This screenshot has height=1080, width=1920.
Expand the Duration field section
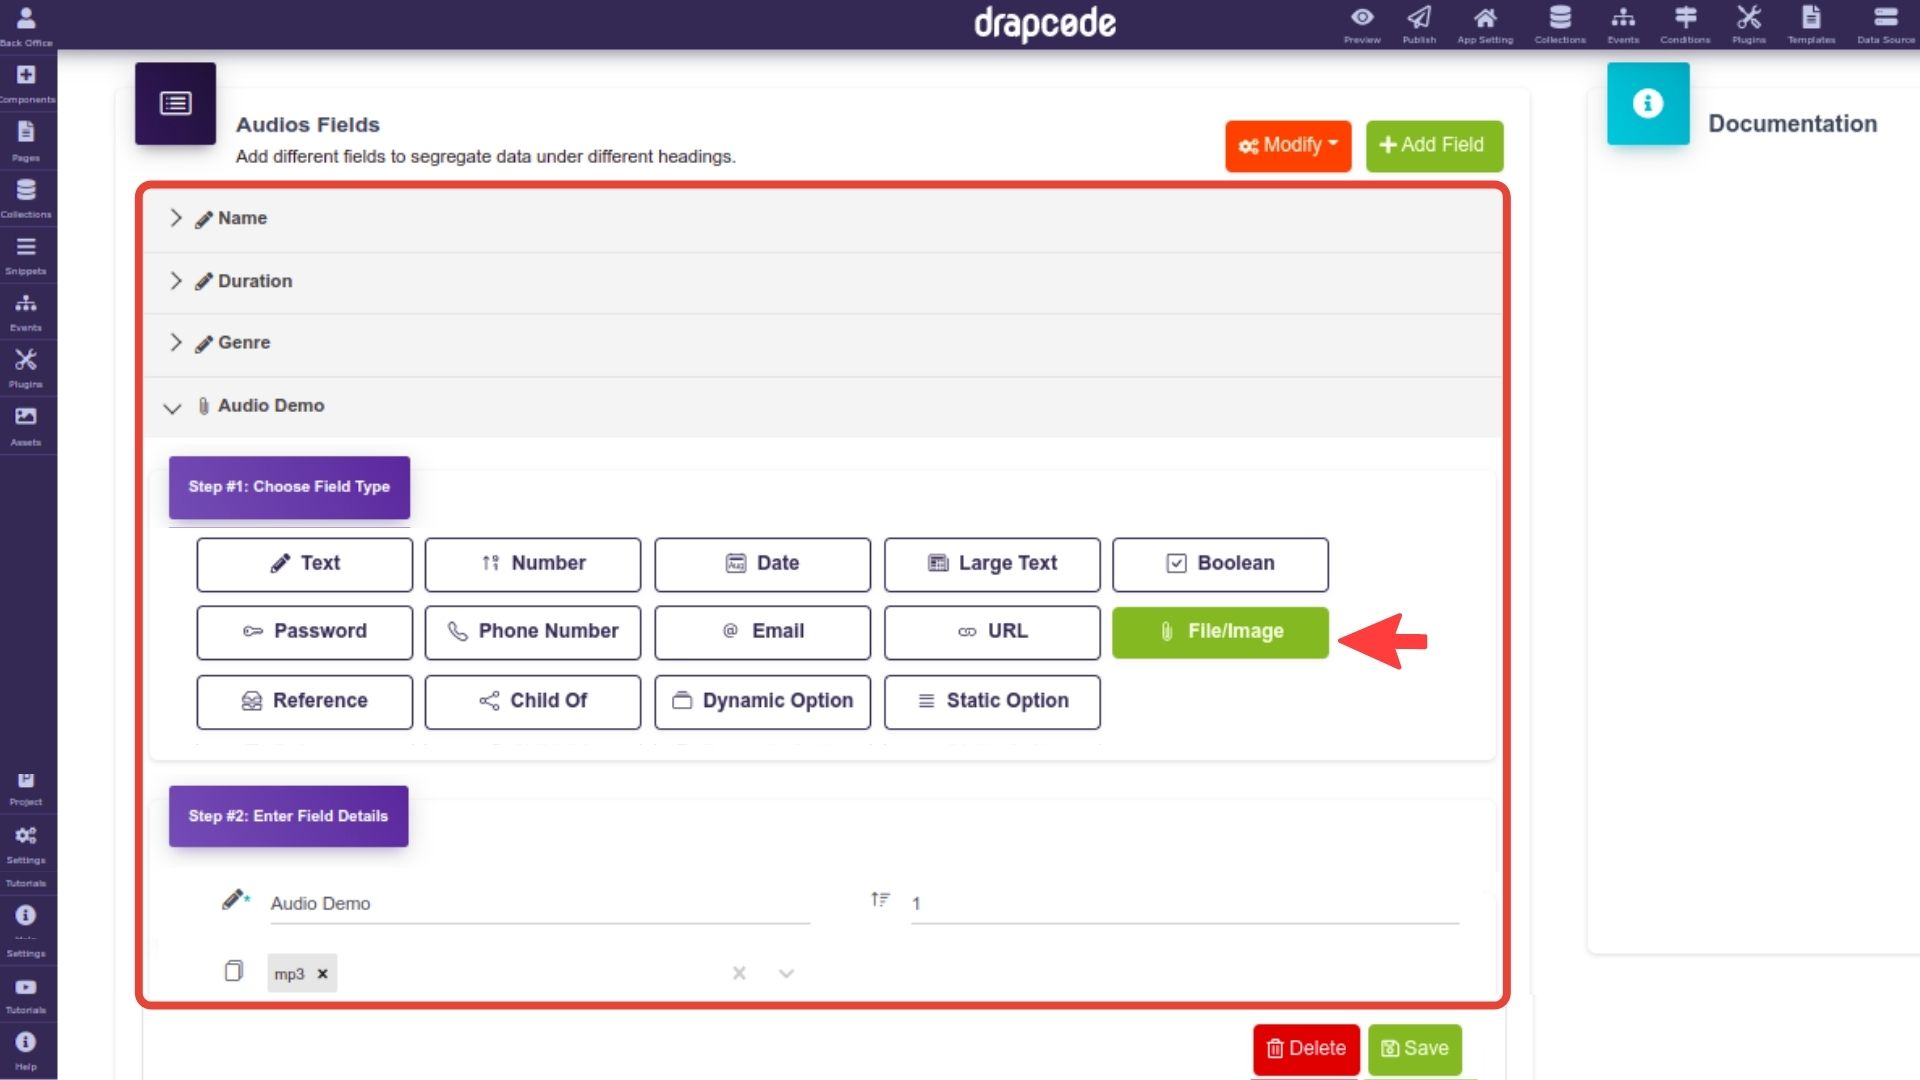(173, 281)
